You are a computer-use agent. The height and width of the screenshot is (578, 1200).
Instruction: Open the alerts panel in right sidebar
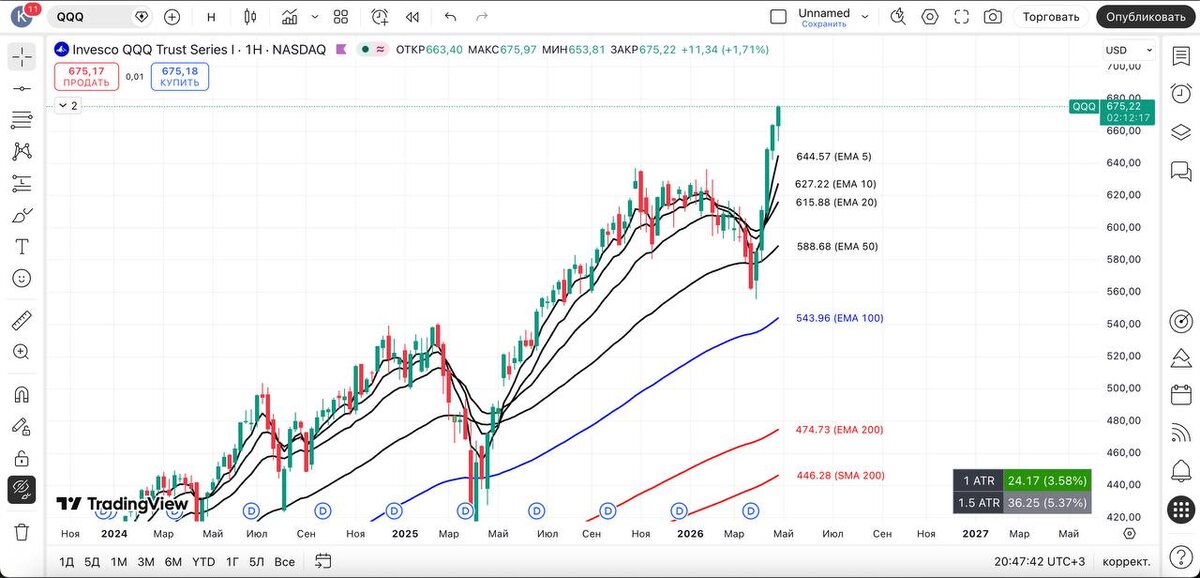(1180, 95)
